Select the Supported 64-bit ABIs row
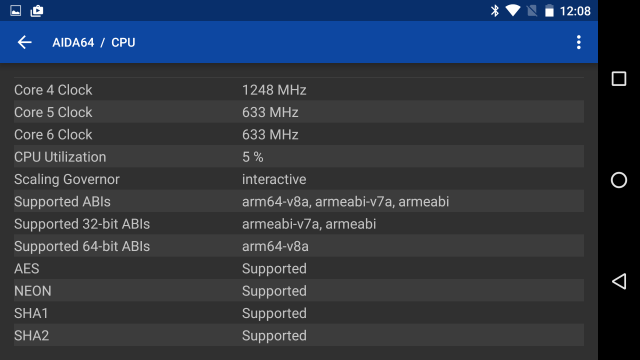 [x=299, y=246]
